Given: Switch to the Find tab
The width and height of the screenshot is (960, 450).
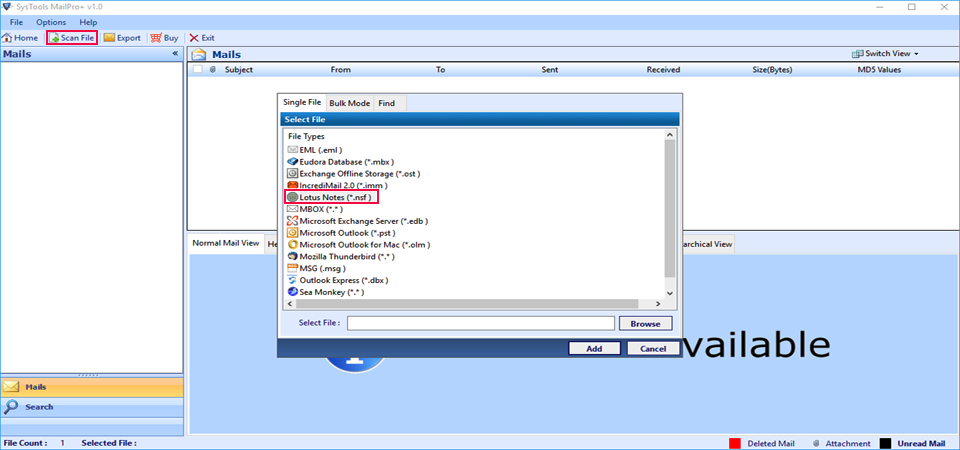Looking at the screenshot, I should (386, 103).
